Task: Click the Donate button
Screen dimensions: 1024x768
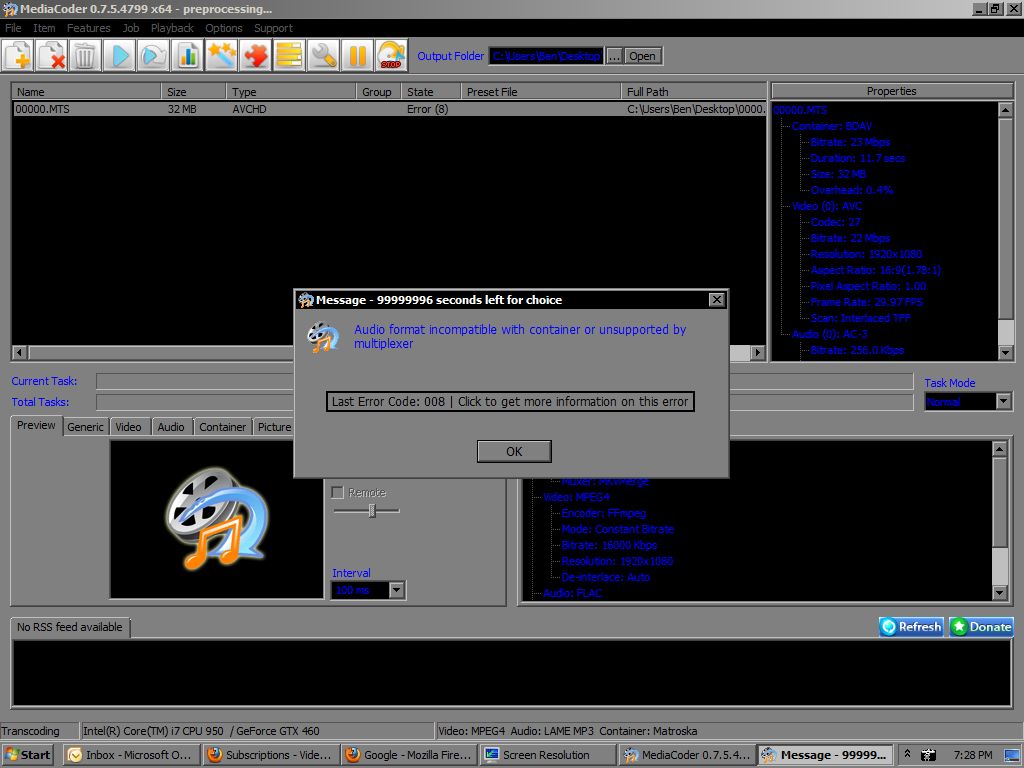Action: (982, 627)
